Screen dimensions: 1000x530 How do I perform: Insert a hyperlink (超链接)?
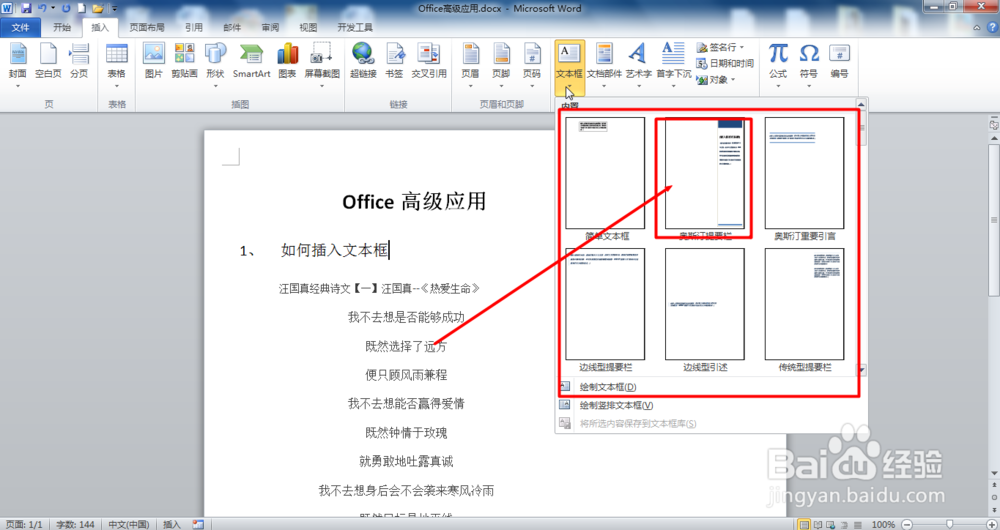point(363,63)
